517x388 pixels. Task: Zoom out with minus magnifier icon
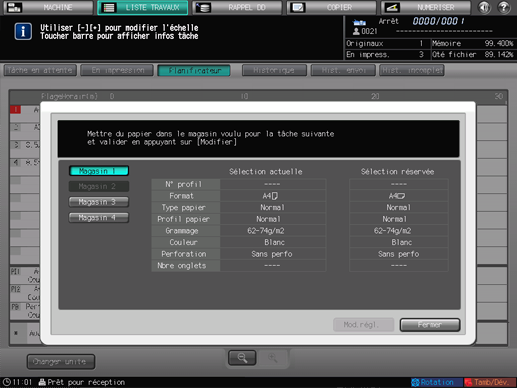click(x=242, y=358)
